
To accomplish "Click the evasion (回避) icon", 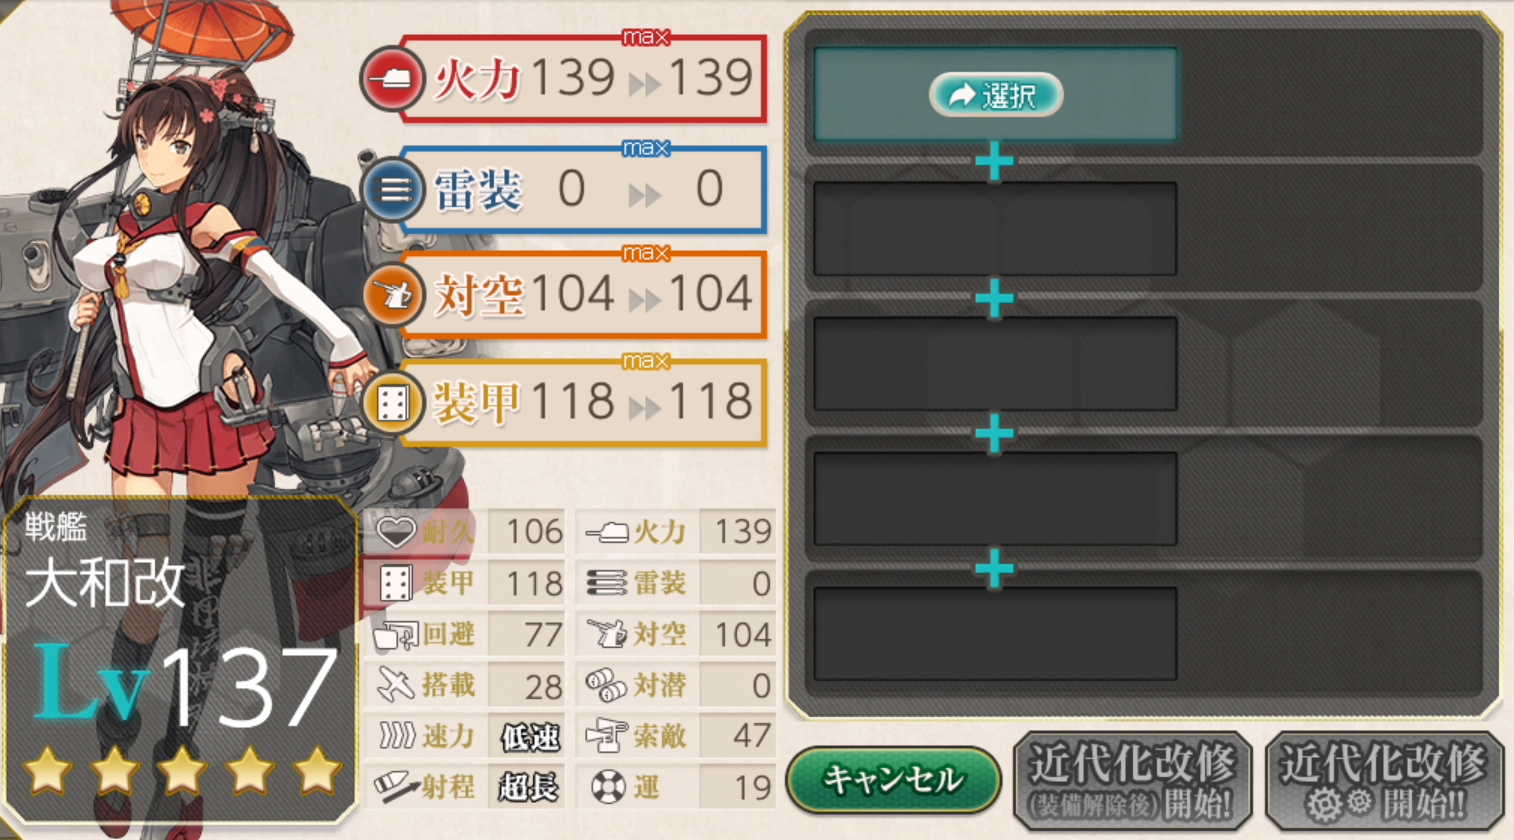I will click(x=395, y=635).
